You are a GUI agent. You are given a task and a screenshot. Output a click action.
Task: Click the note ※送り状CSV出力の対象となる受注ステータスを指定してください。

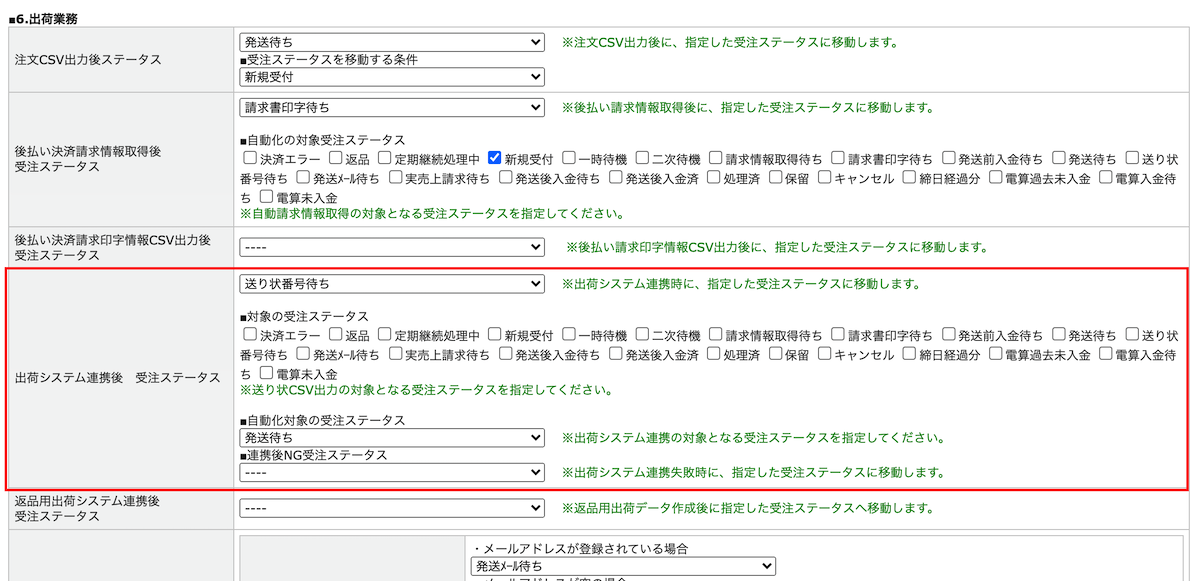tap(427, 390)
